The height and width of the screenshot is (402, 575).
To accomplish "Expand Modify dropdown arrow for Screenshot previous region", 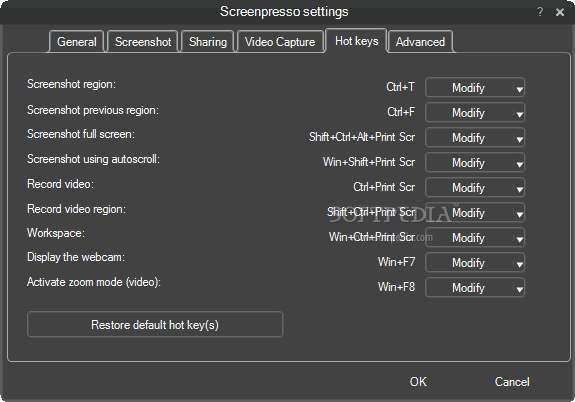I will click(x=519, y=113).
